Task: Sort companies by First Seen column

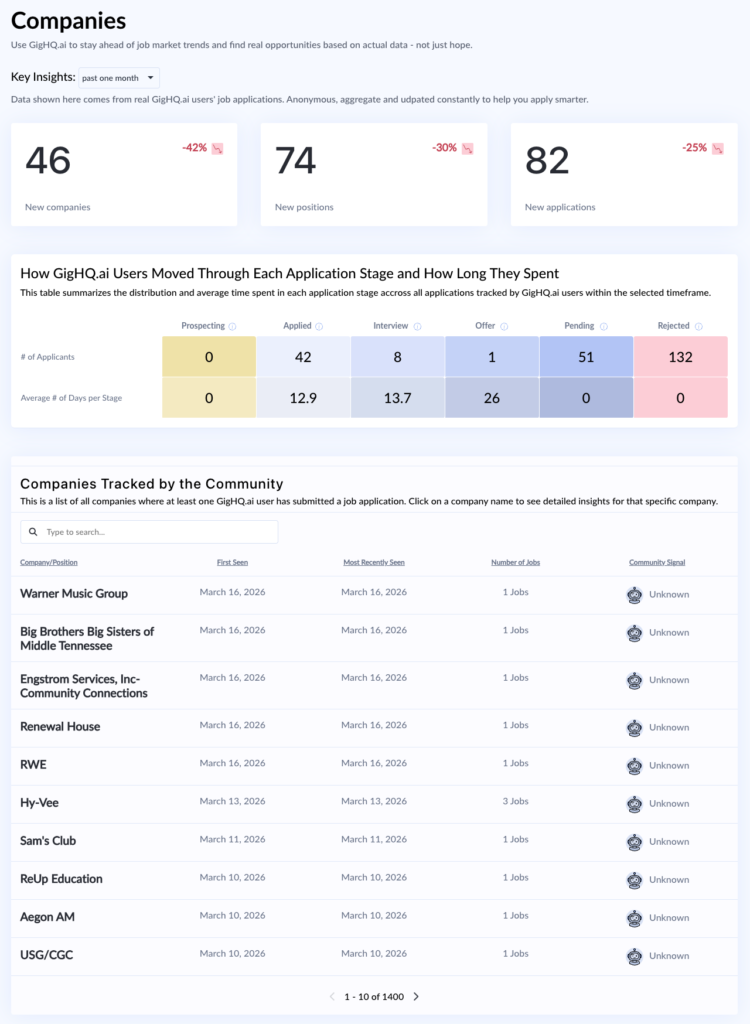Action: tap(232, 561)
